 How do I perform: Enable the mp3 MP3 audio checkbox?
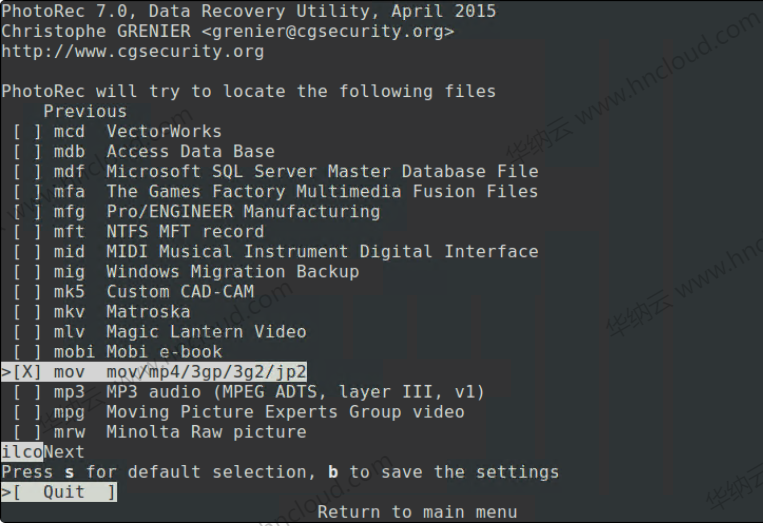tap(27, 392)
